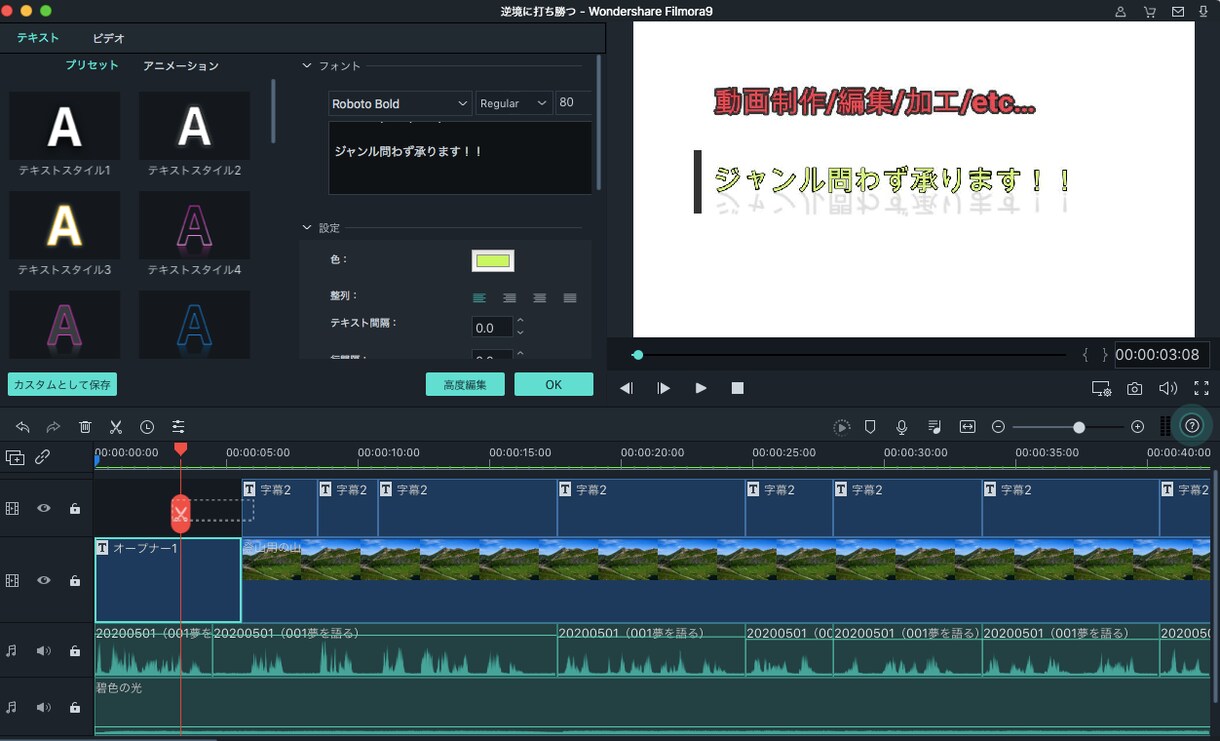Mute the 20200501 audio track
This screenshot has width=1220, height=741.
coord(43,651)
